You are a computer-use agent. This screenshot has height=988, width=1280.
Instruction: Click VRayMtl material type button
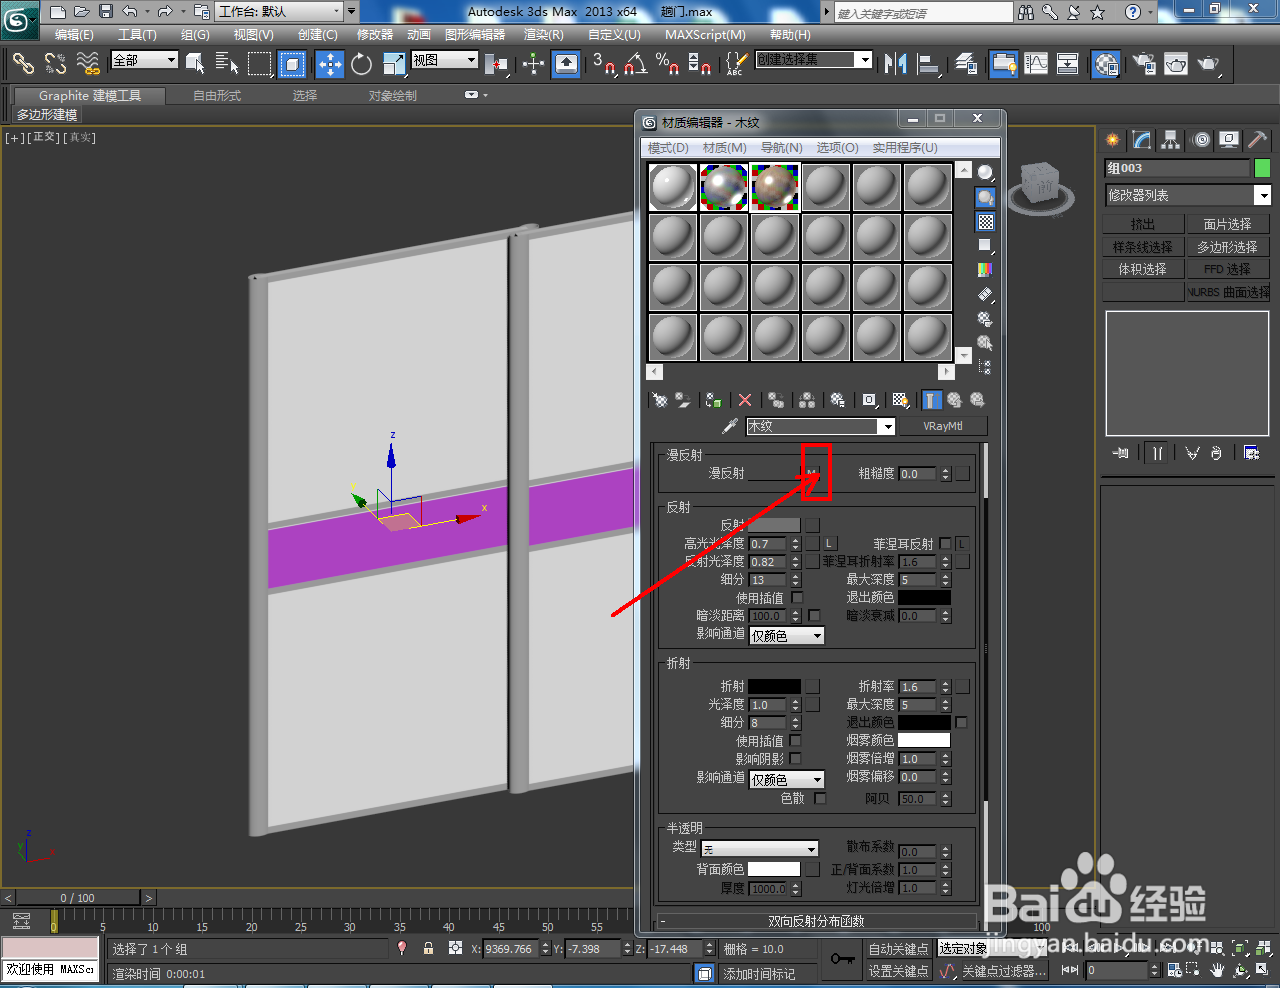943,426
